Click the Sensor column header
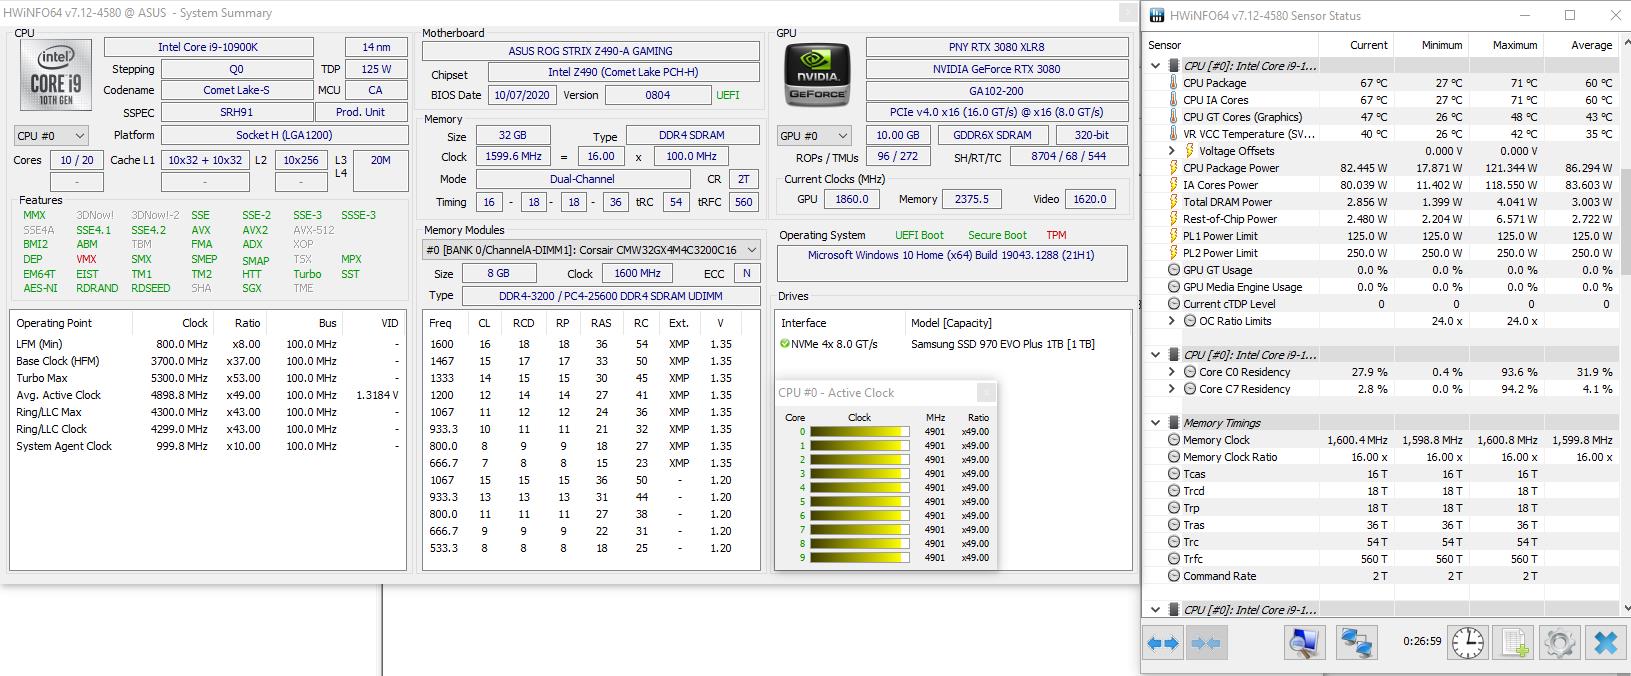 click(1230, 45)
